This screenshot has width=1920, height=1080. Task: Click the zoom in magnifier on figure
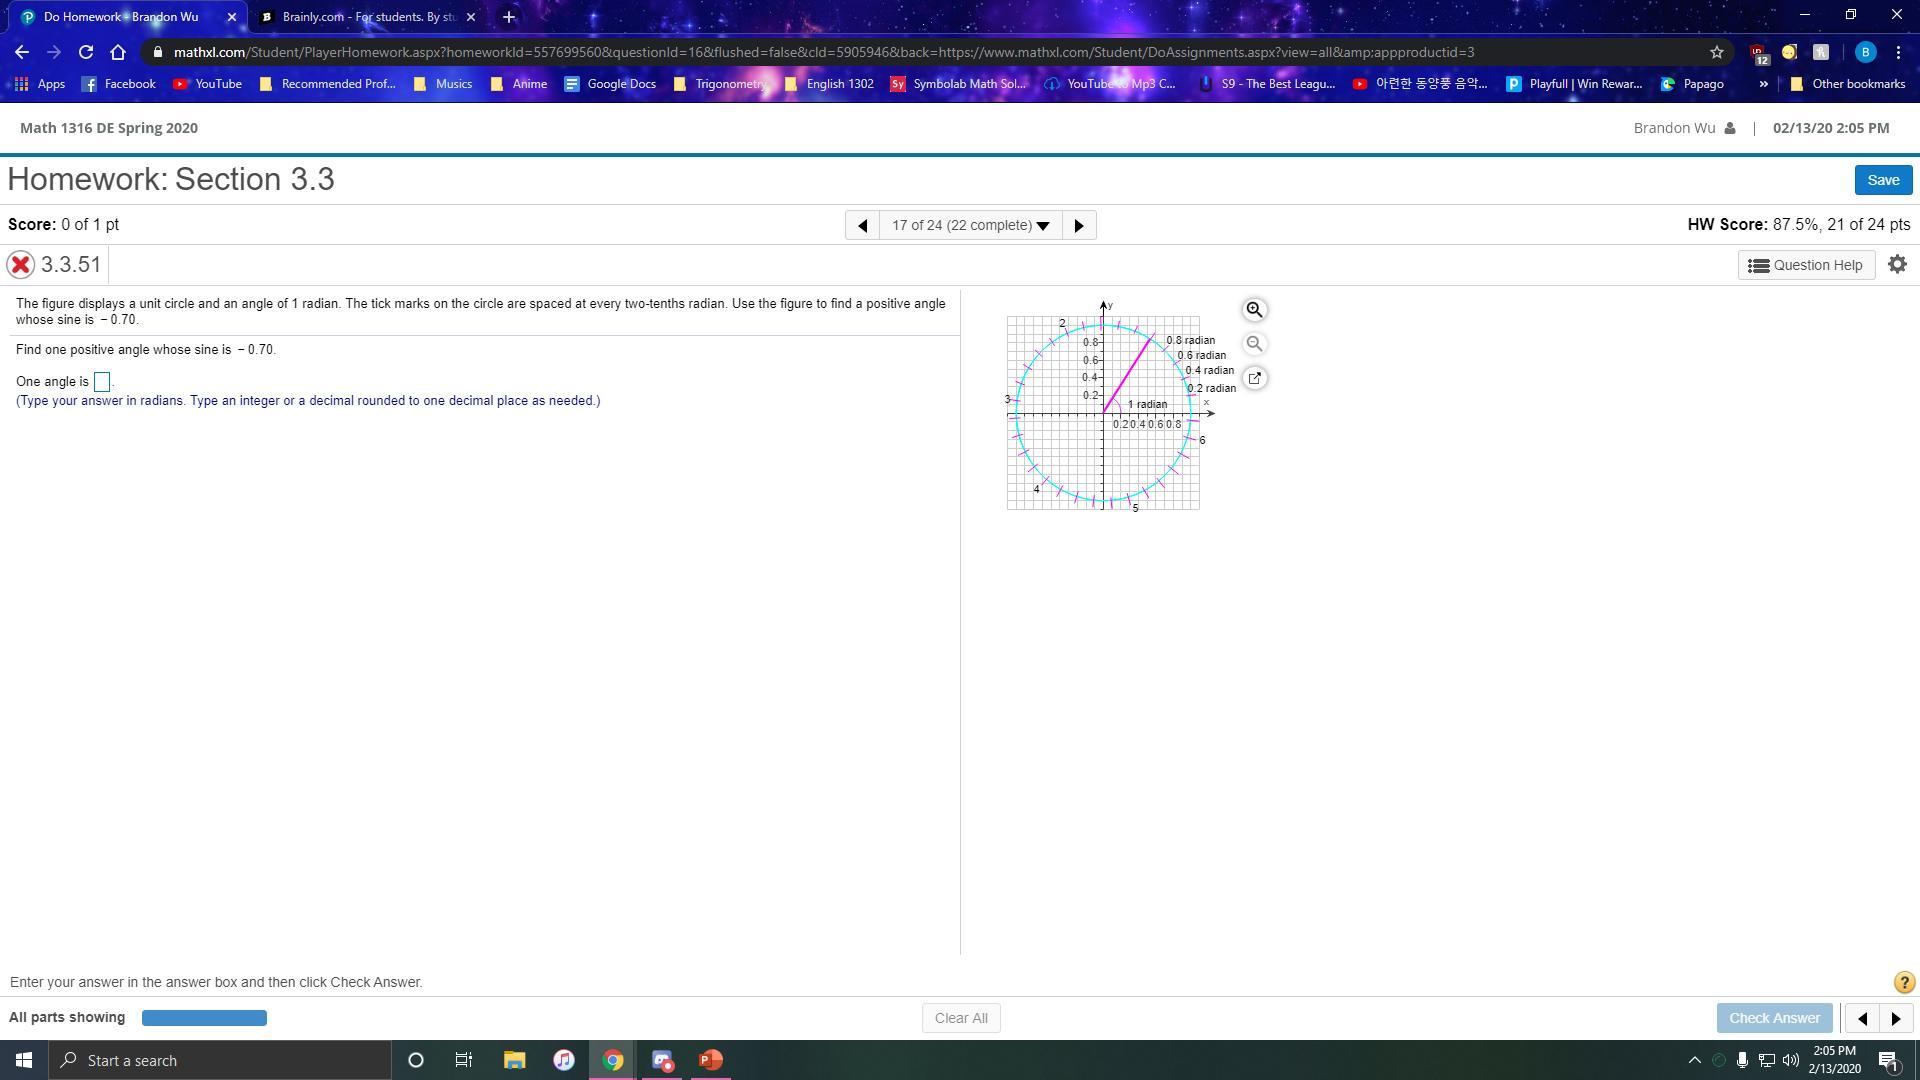[1254, 310]
